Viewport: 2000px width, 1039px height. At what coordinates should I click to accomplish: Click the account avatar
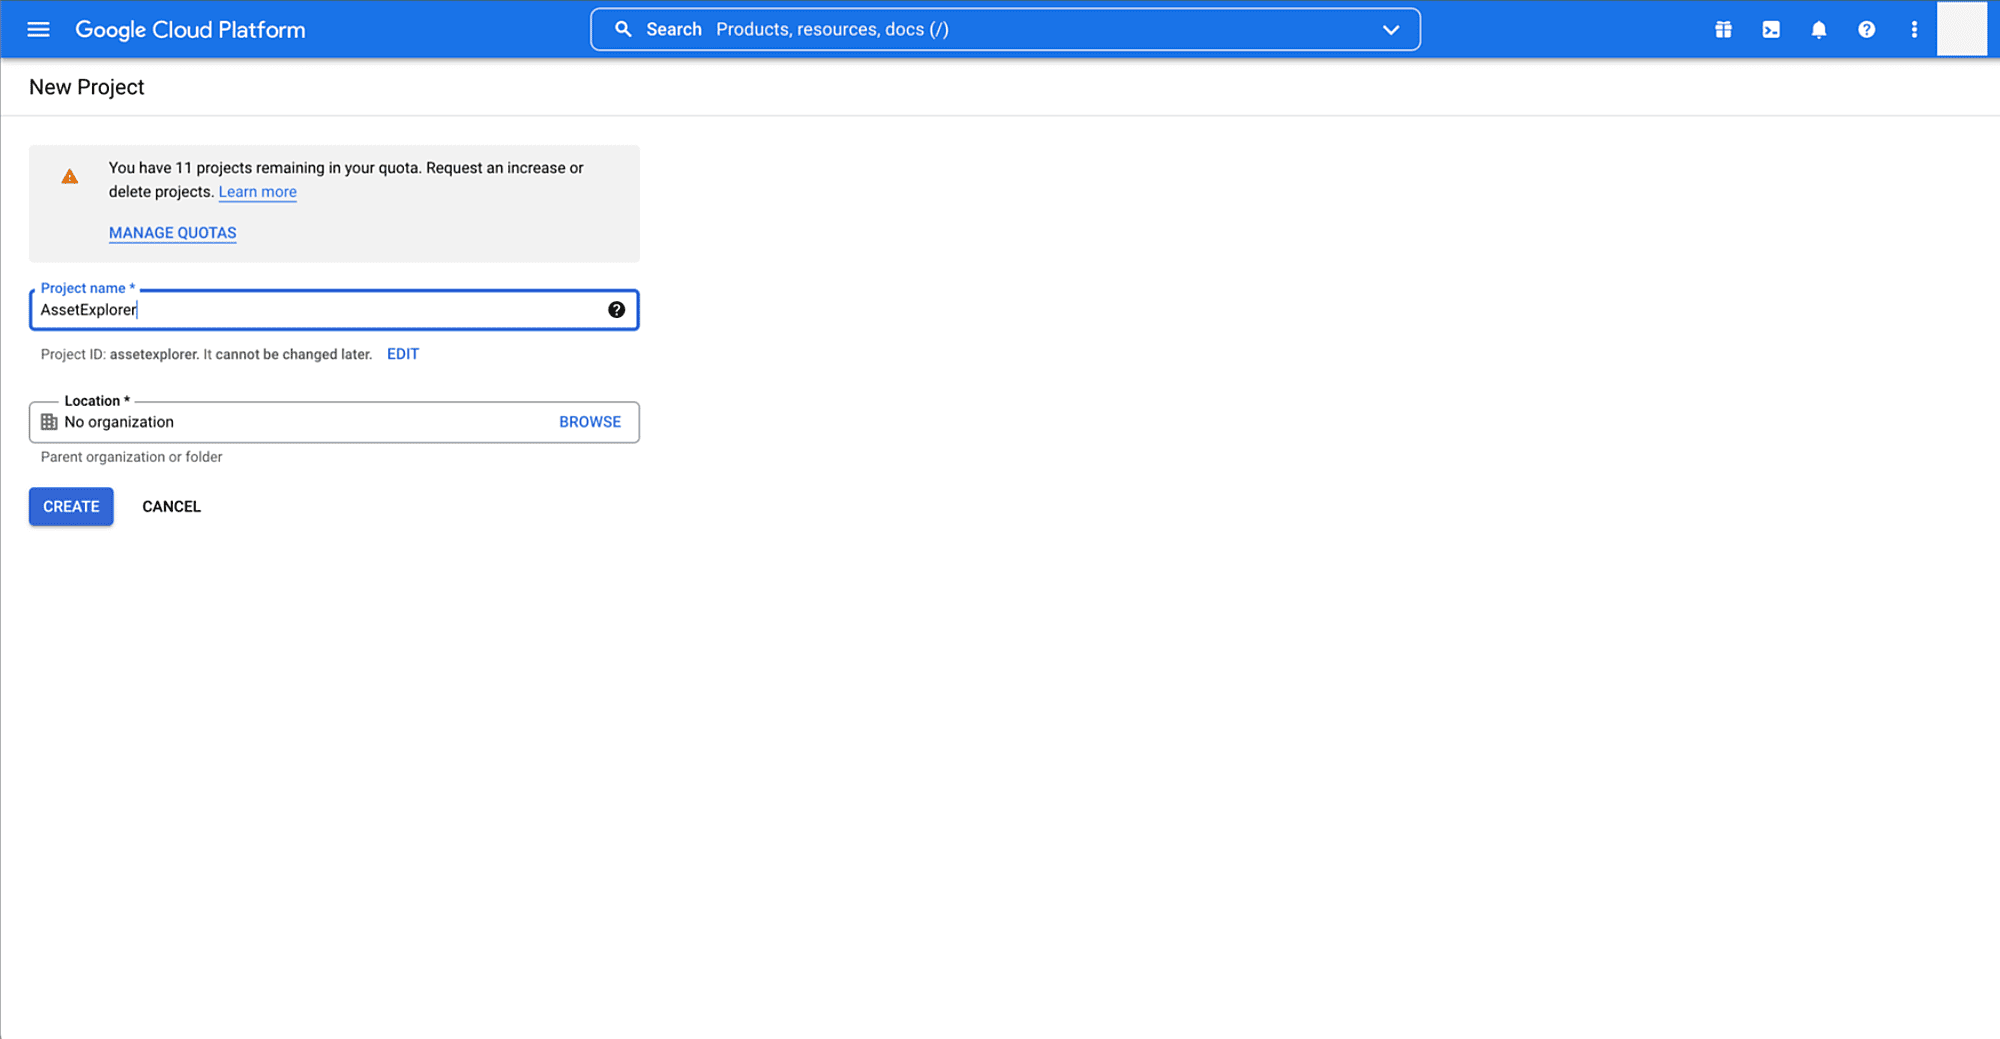1962,29
